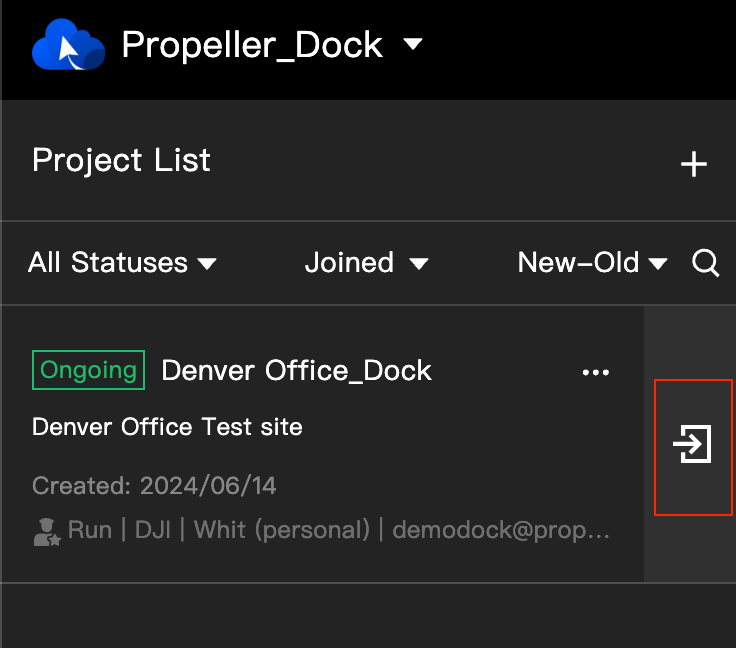Open the three-dot menu for Denver Office_Dock
The width and height of the screenshot is (736, 648).
click(596, 373)
